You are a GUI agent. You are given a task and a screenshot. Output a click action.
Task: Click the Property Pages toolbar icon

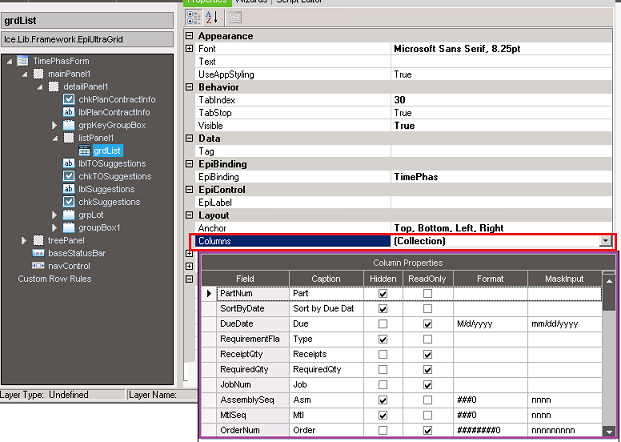click(x=235, y=17)
